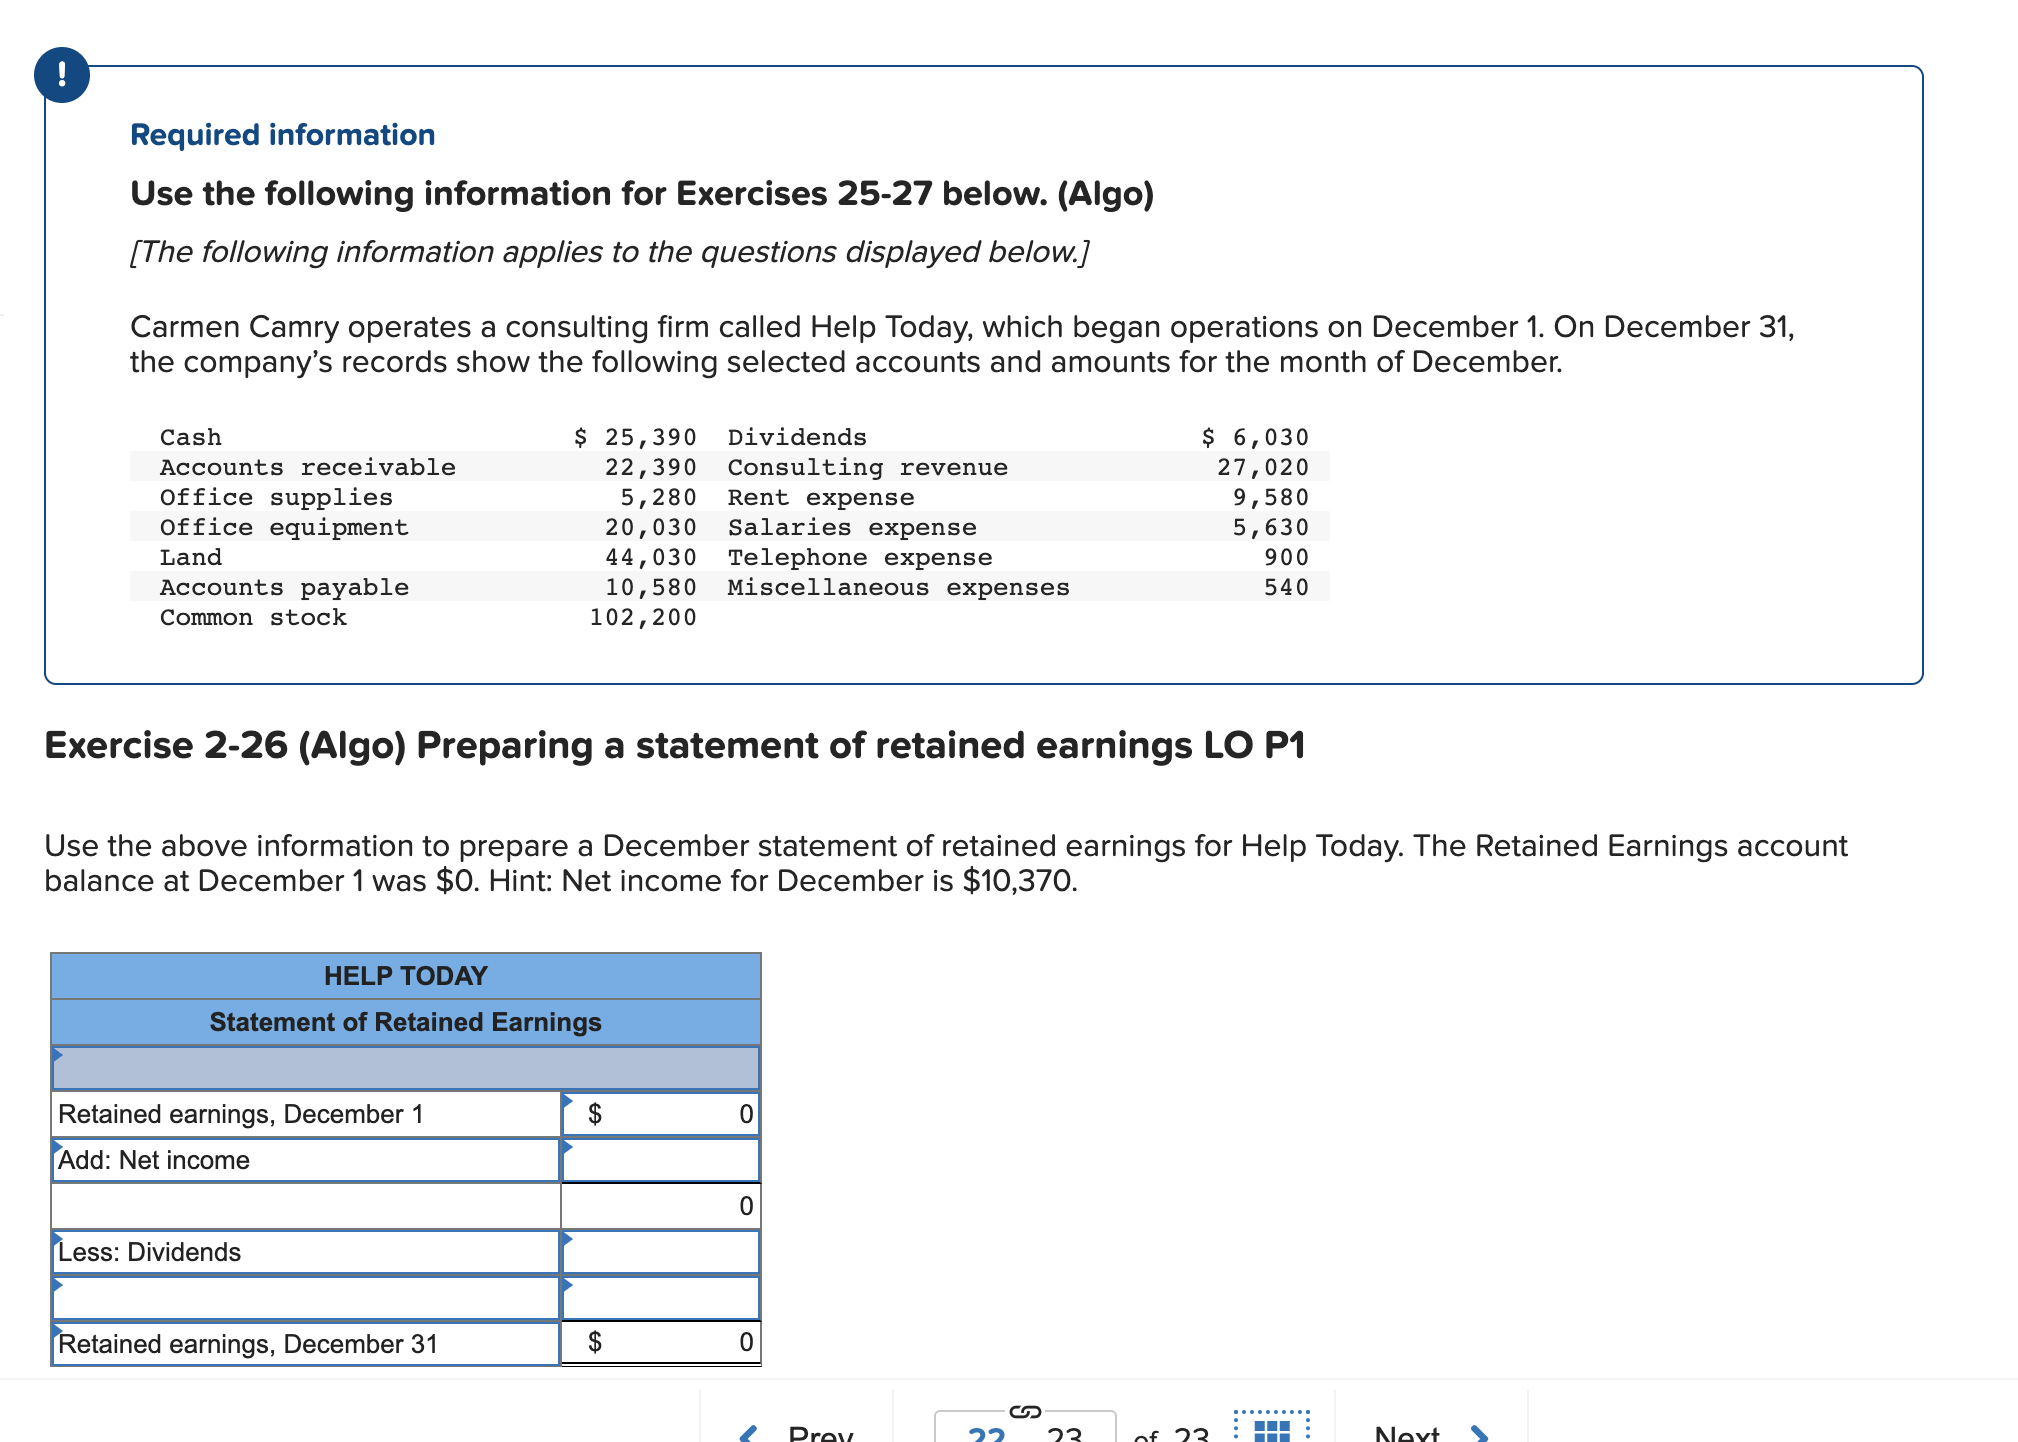
Task: Click the Prev left chevron
Action: tap(748, 1433)
